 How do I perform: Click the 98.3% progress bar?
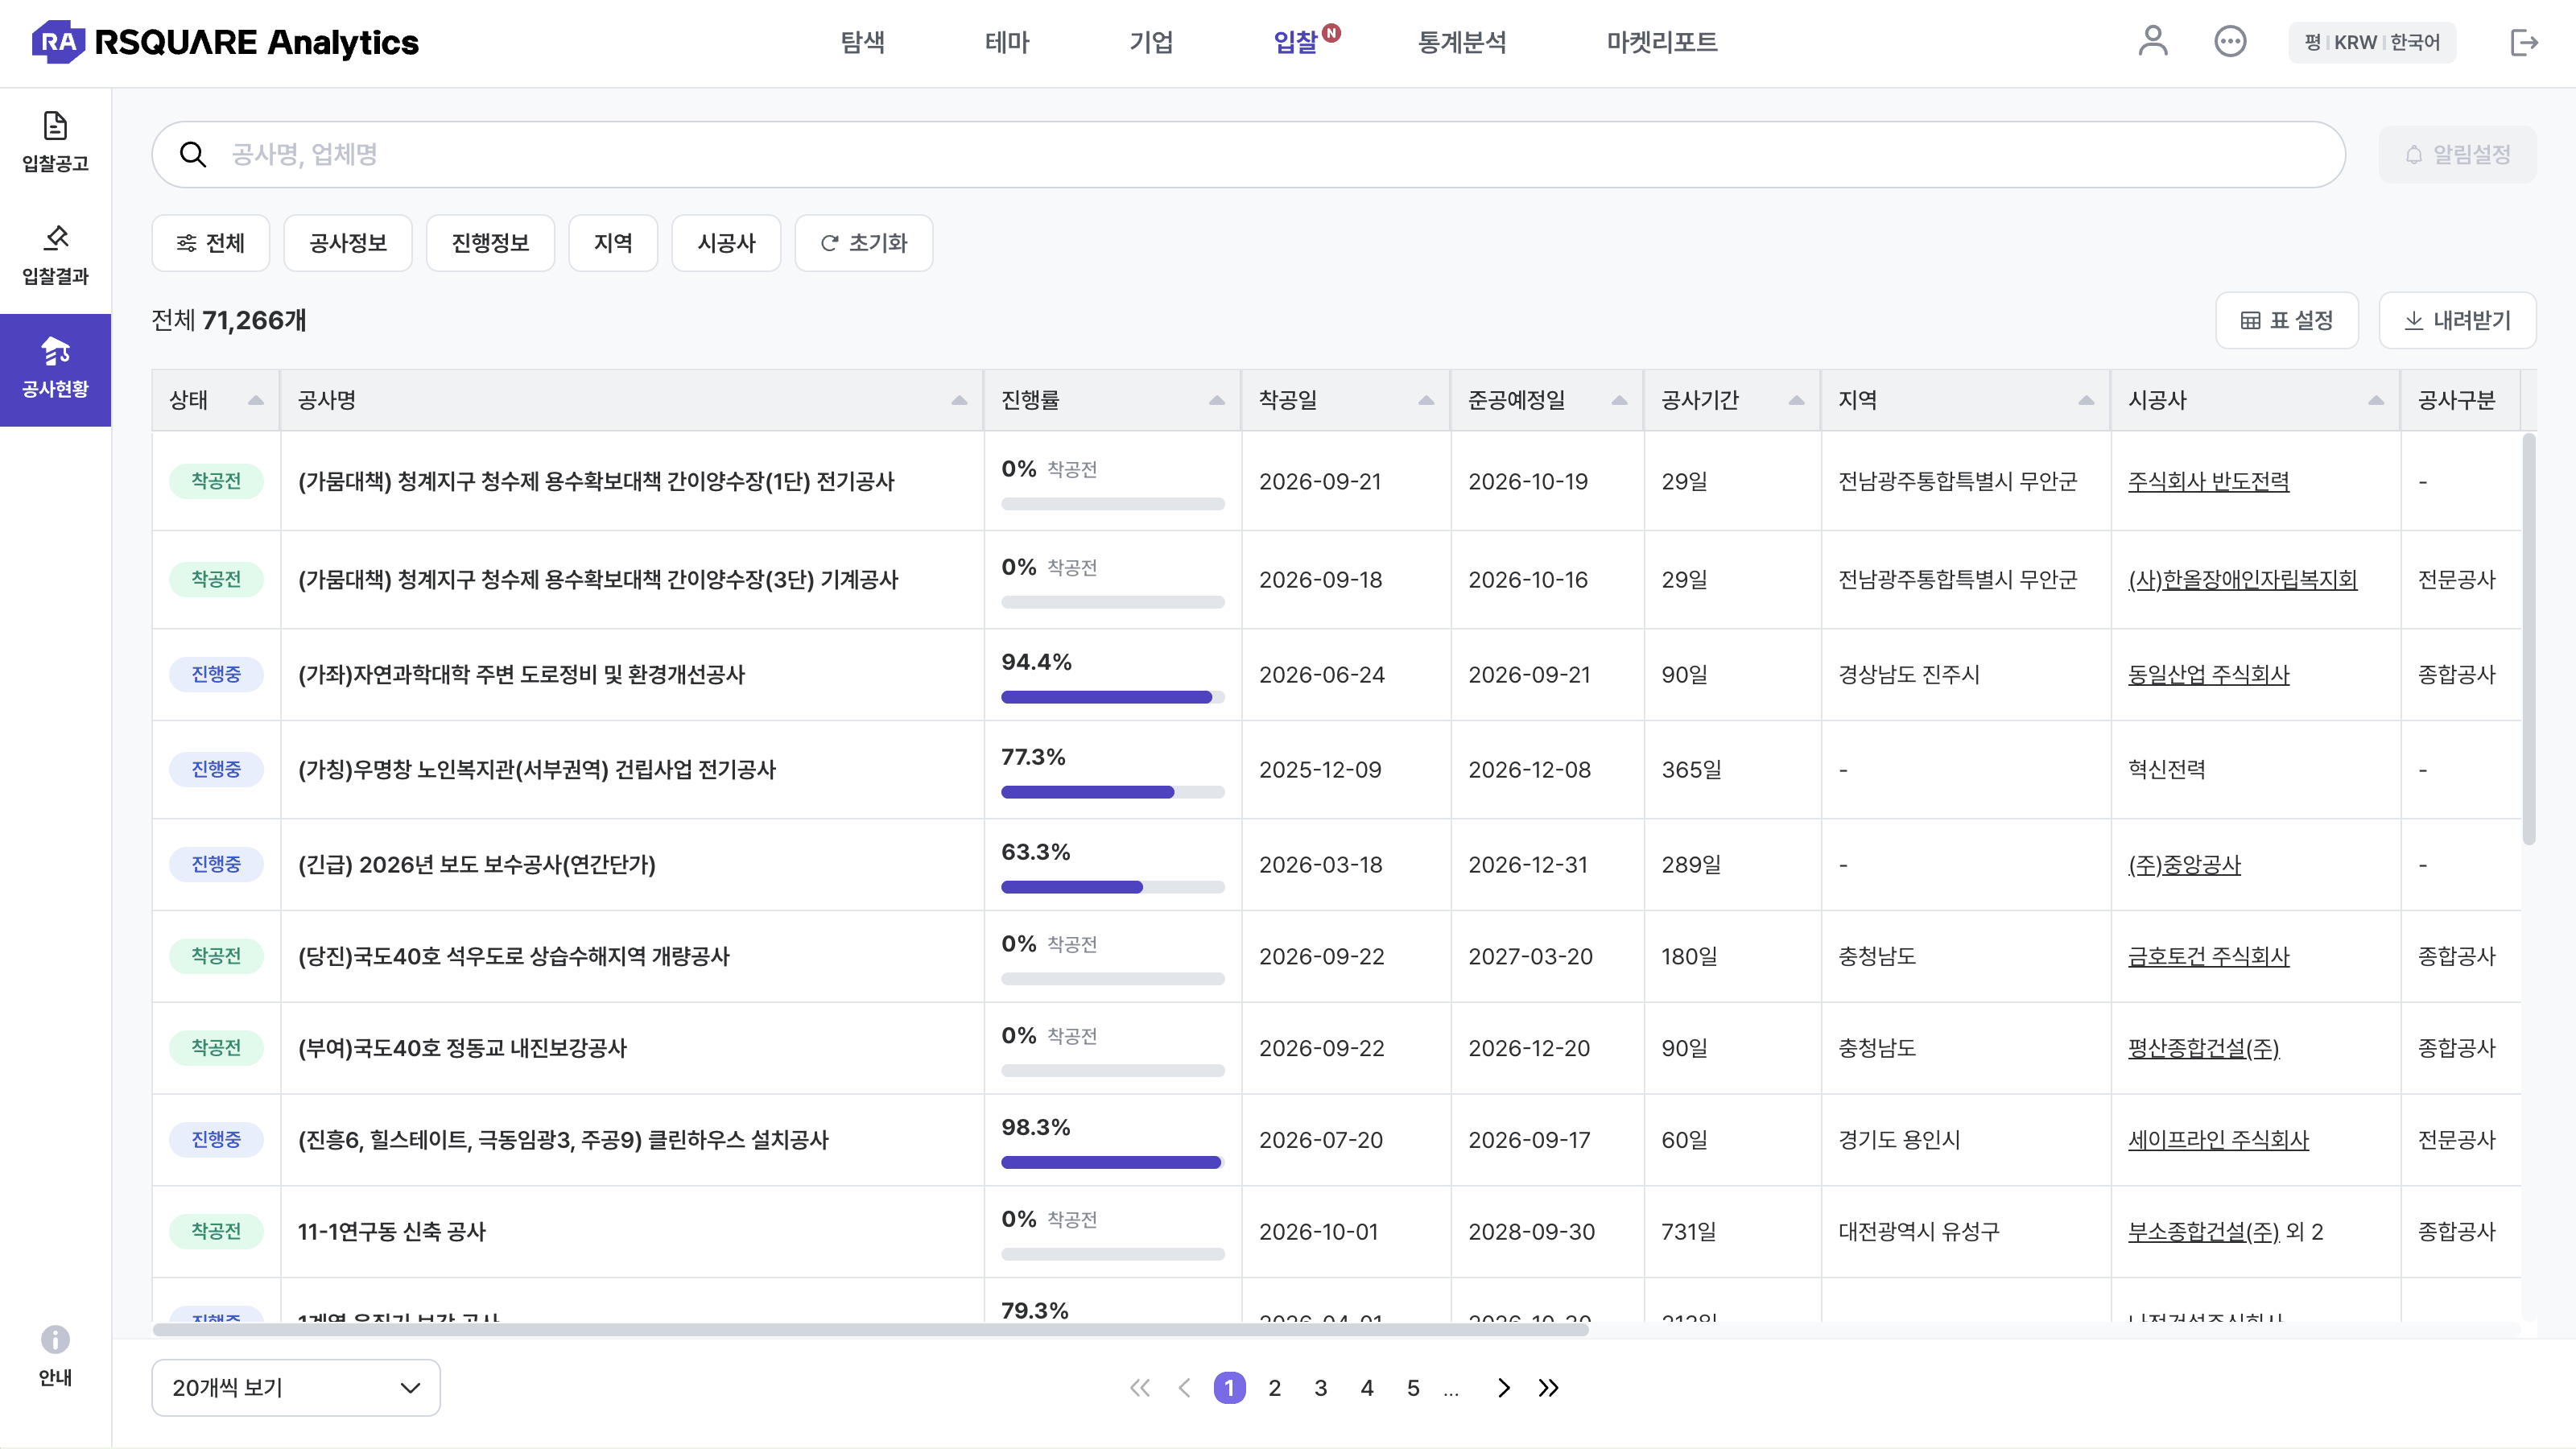[1112, 1162]
